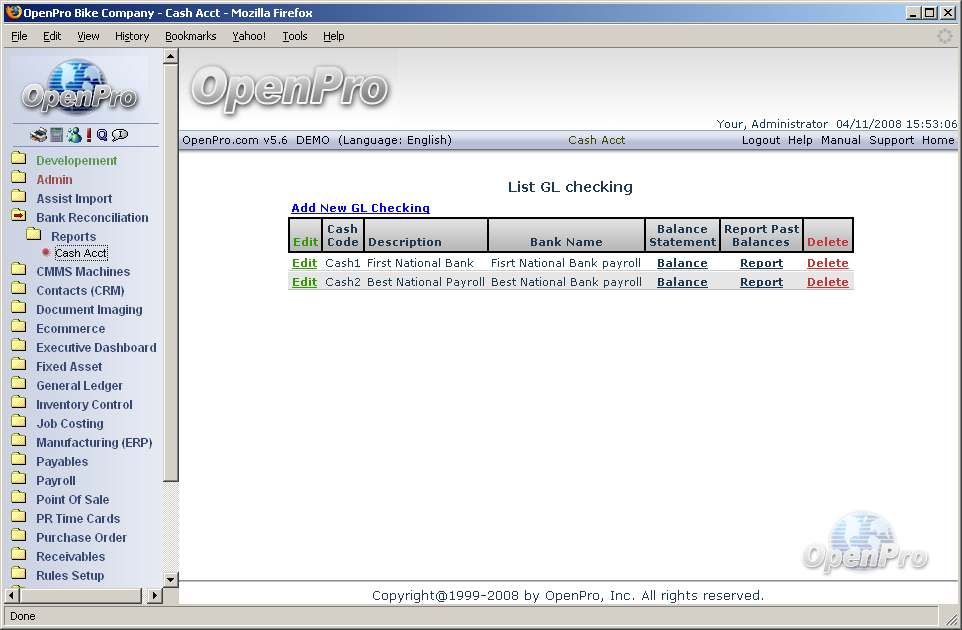
Task: Click the Firefox icon in the title bar
Action: pos(13,13)
